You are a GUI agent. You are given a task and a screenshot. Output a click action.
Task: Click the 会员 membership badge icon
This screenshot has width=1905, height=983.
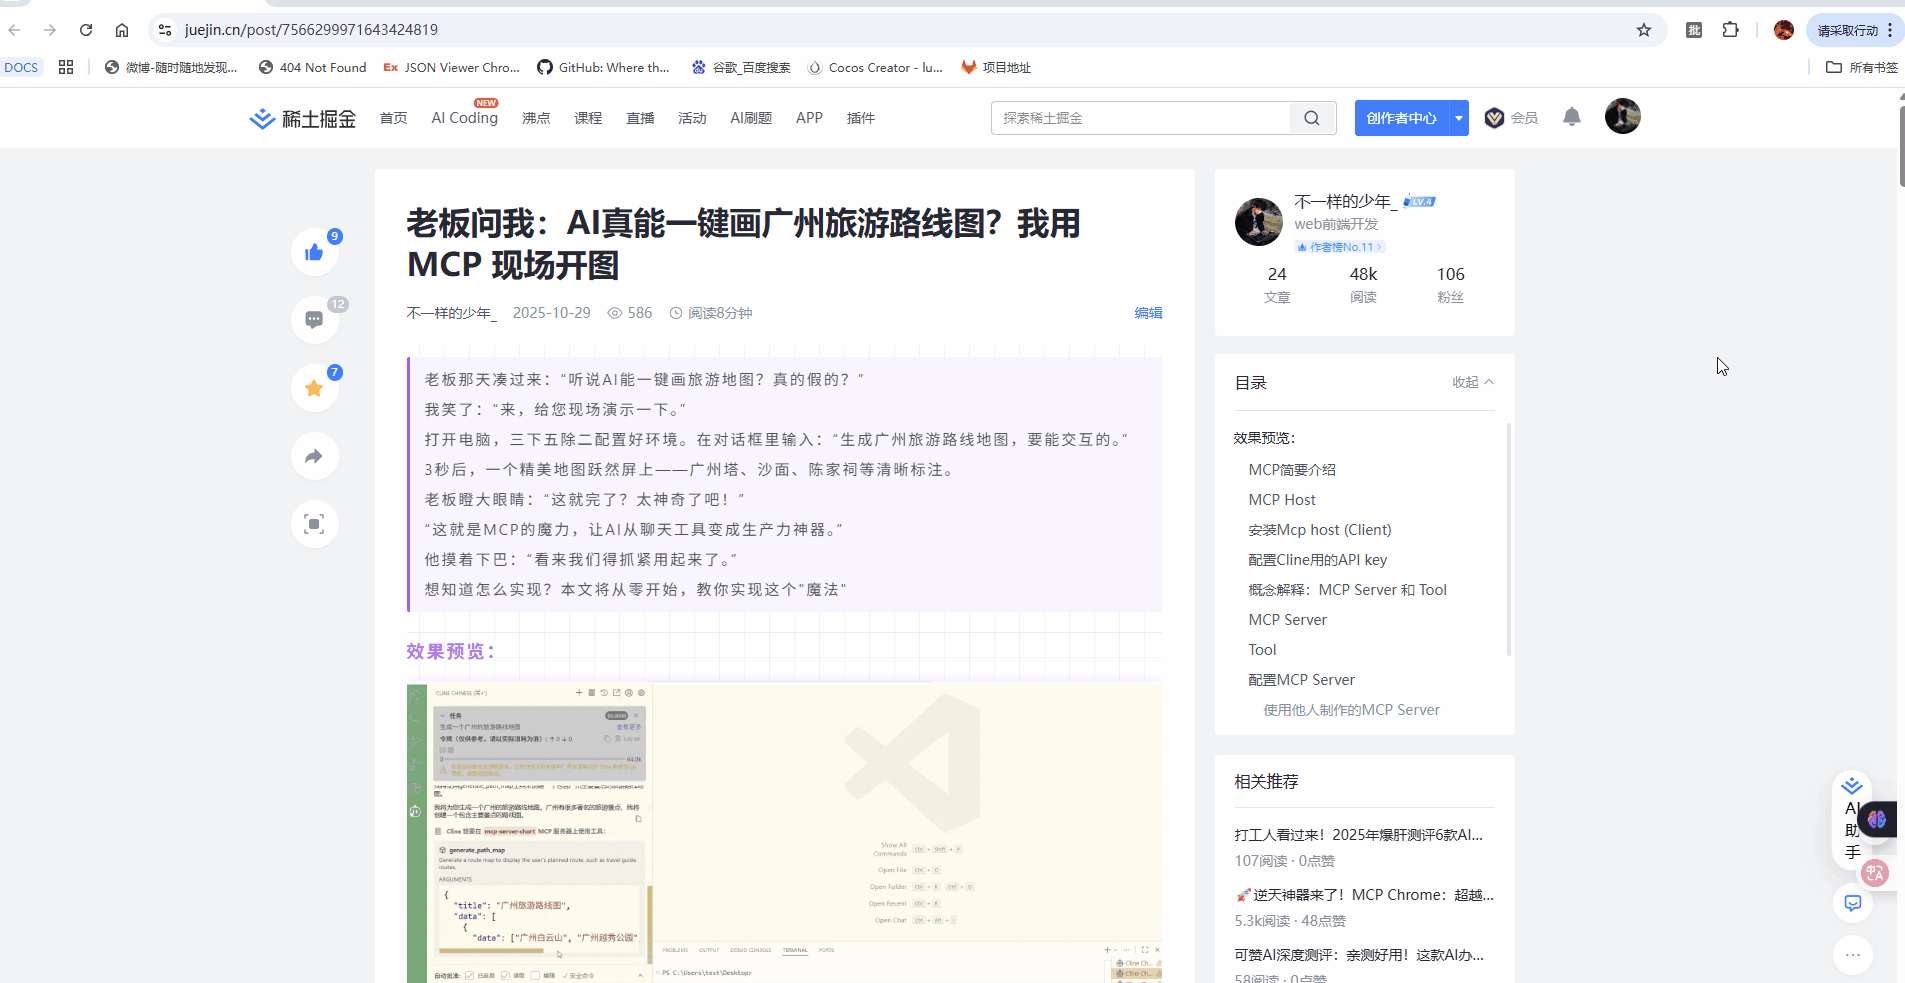(x=1494, y=117)
